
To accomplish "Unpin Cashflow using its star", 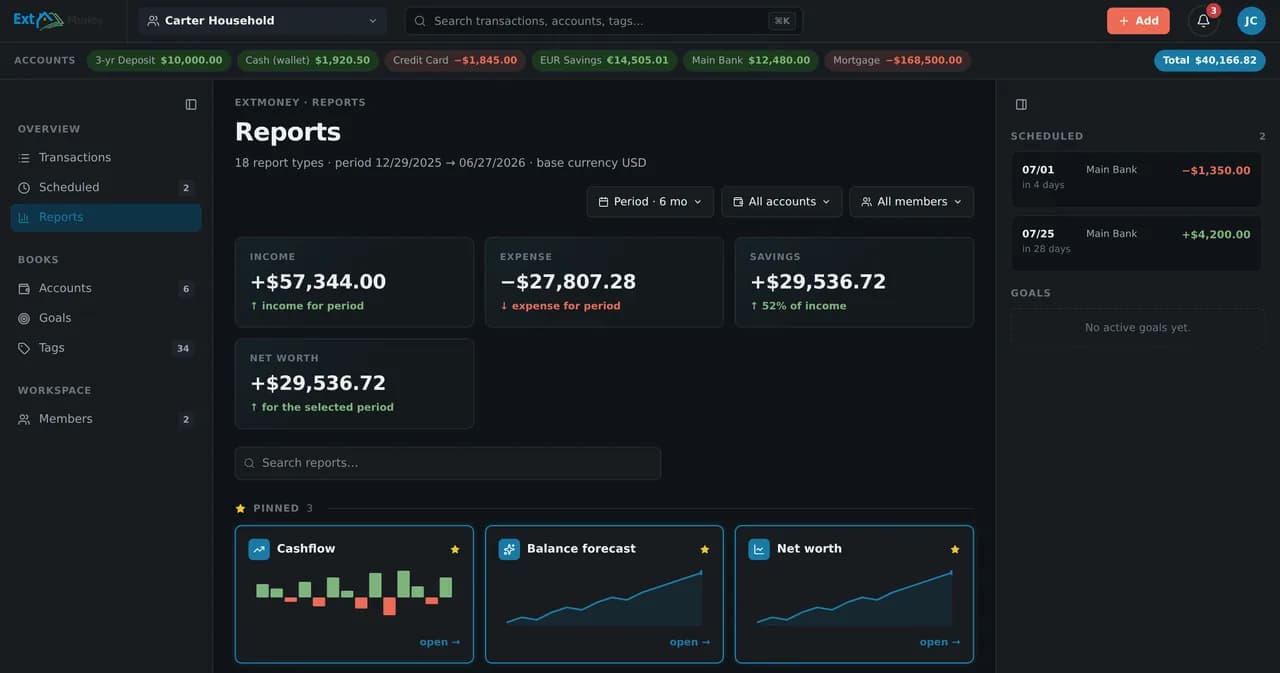I will click(455, 549).
